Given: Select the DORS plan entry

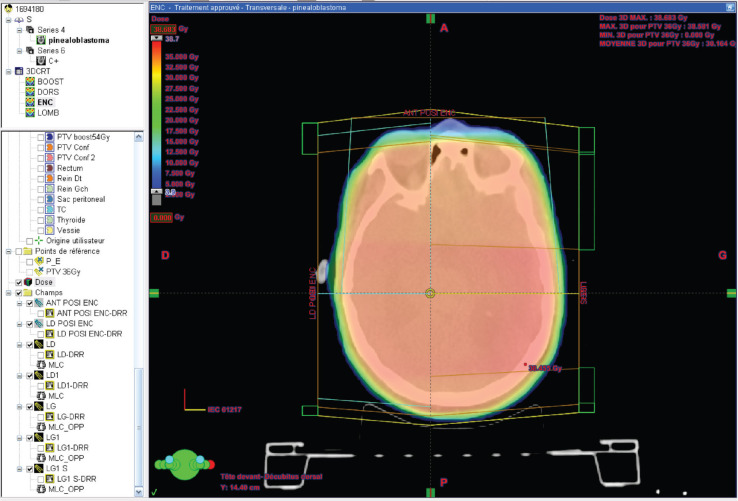Looking at the screenshot, I should click(x=48, y=92).
